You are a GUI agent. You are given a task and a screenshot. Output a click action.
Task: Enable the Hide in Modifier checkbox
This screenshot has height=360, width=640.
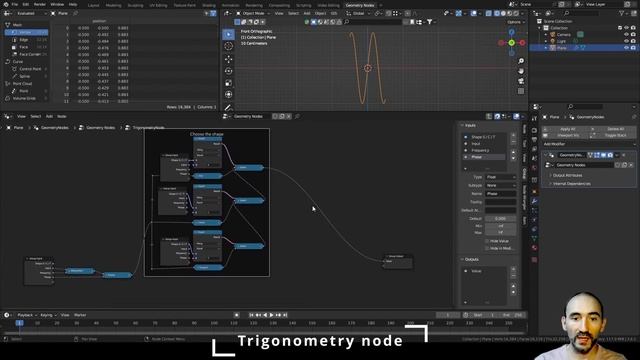tap(487, 248)
